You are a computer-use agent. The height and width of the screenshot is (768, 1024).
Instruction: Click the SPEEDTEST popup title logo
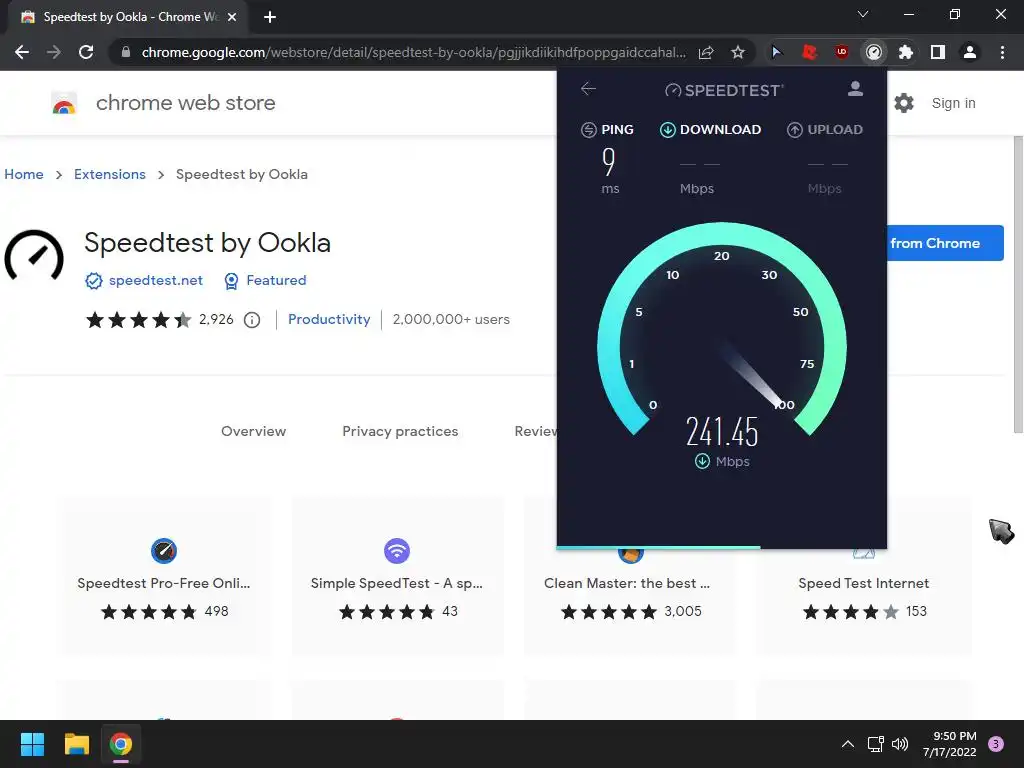[x=724, y=90]
